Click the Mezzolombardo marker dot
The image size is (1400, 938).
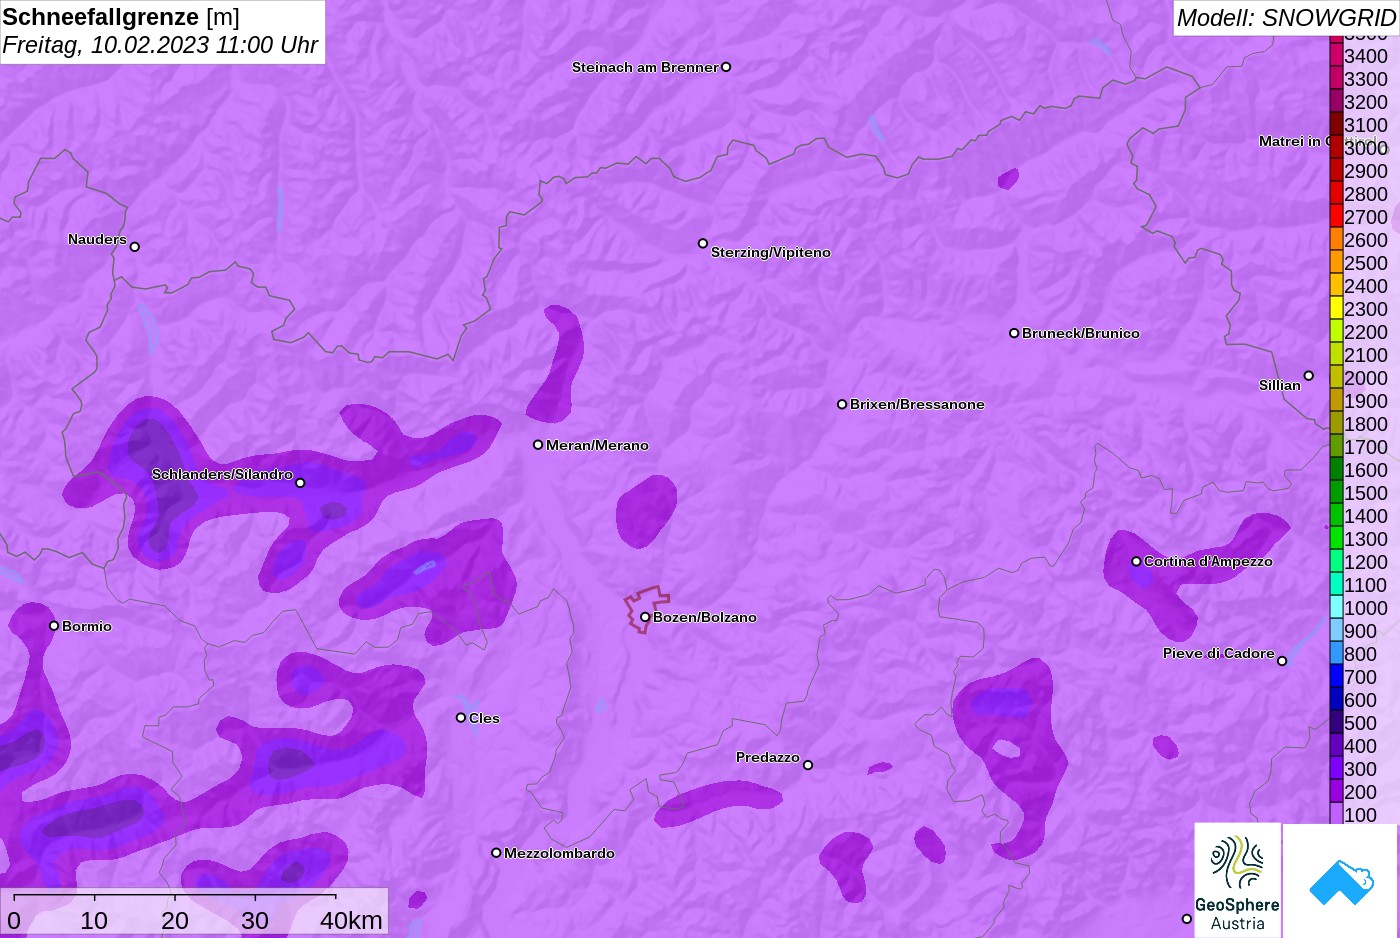tap(496, 853)
